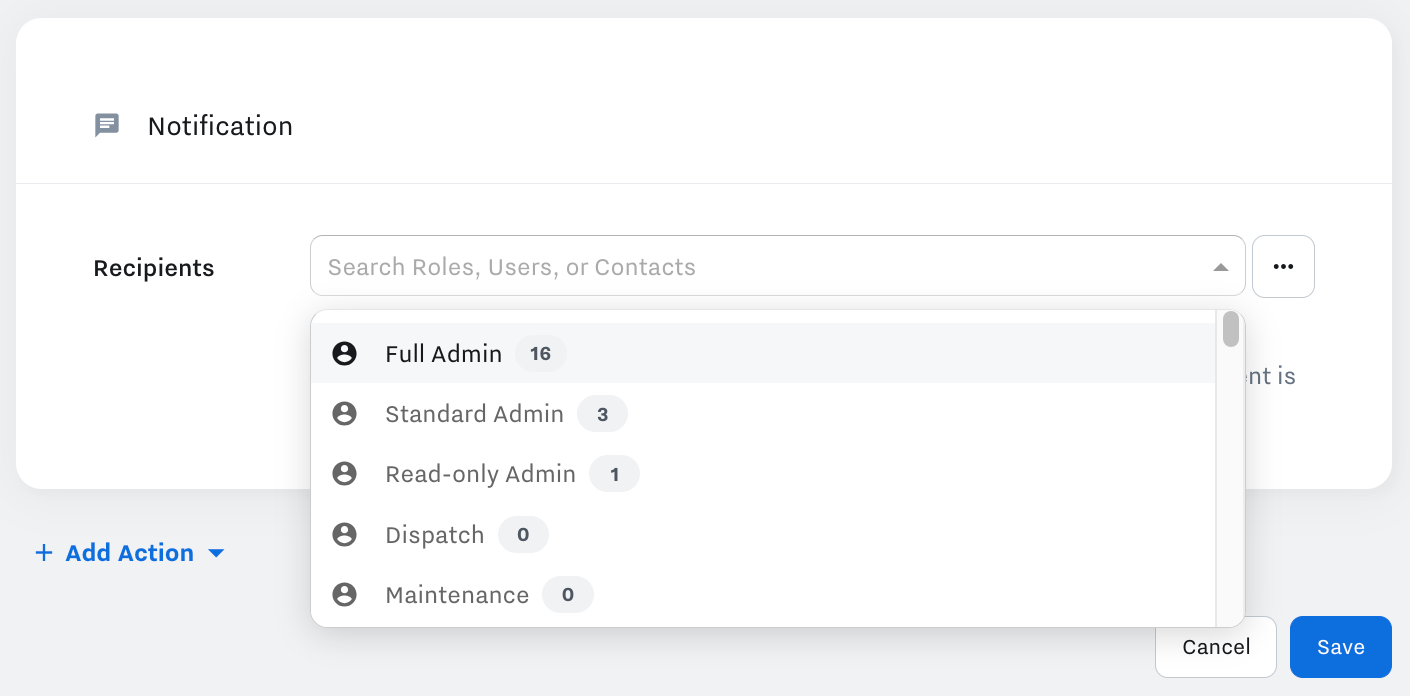
Task: Expand the Add Action dropdown caret
Action: [x=216, y=553]
